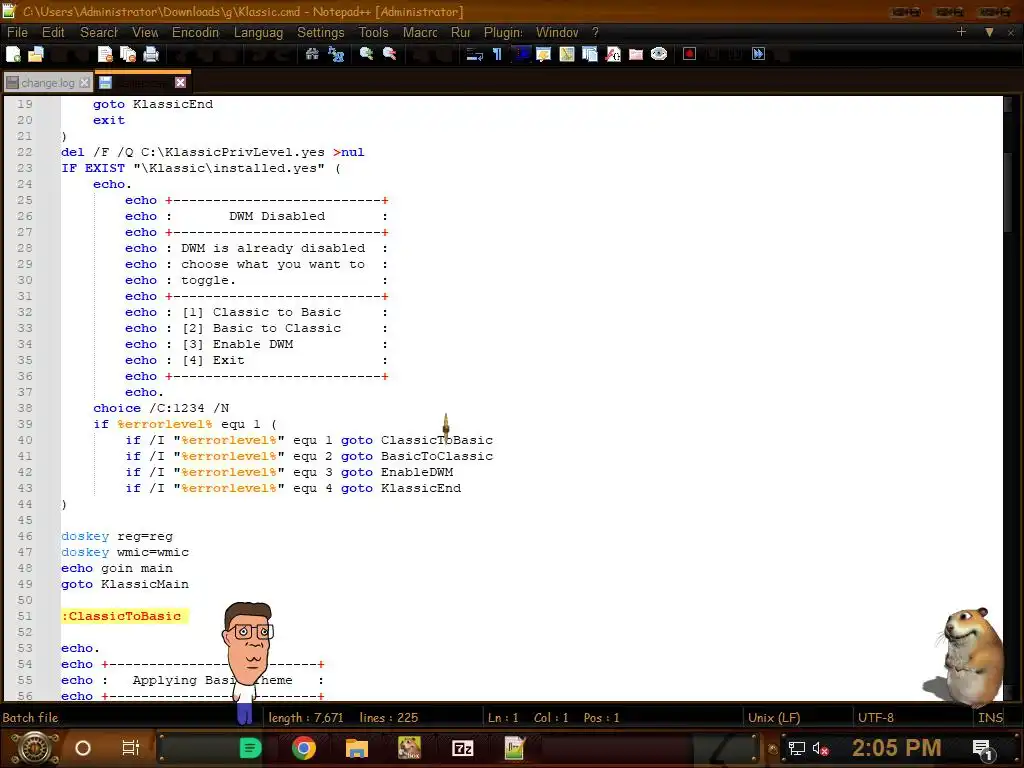
Task: Open the Language menu
Action: click(259, 33)
